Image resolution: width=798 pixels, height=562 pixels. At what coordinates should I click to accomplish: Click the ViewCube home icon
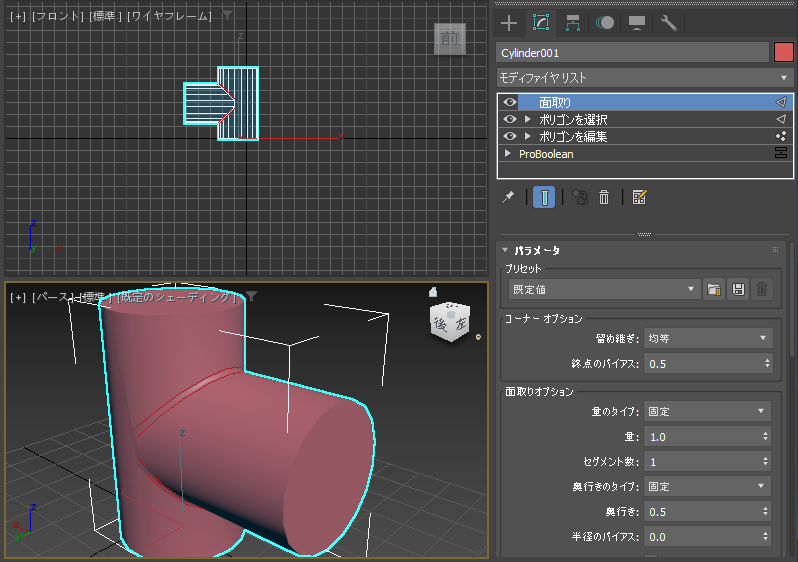pos(433,292)
